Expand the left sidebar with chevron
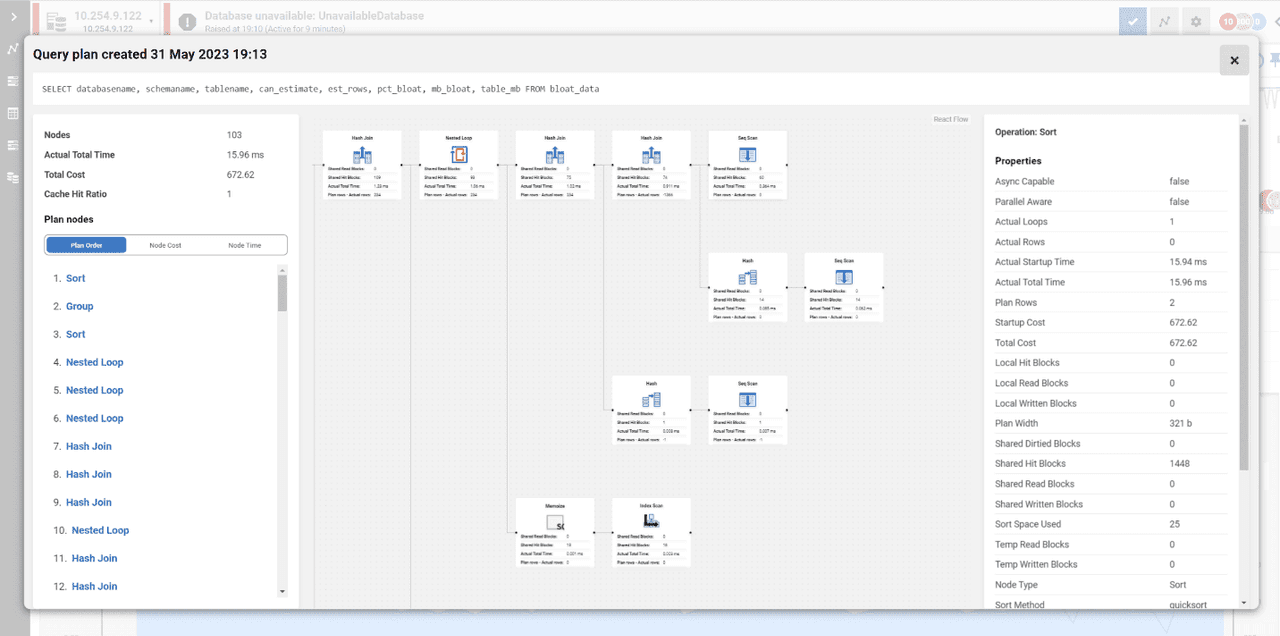The height and width of the screenshot is (636, 1280). click(13, 17)
